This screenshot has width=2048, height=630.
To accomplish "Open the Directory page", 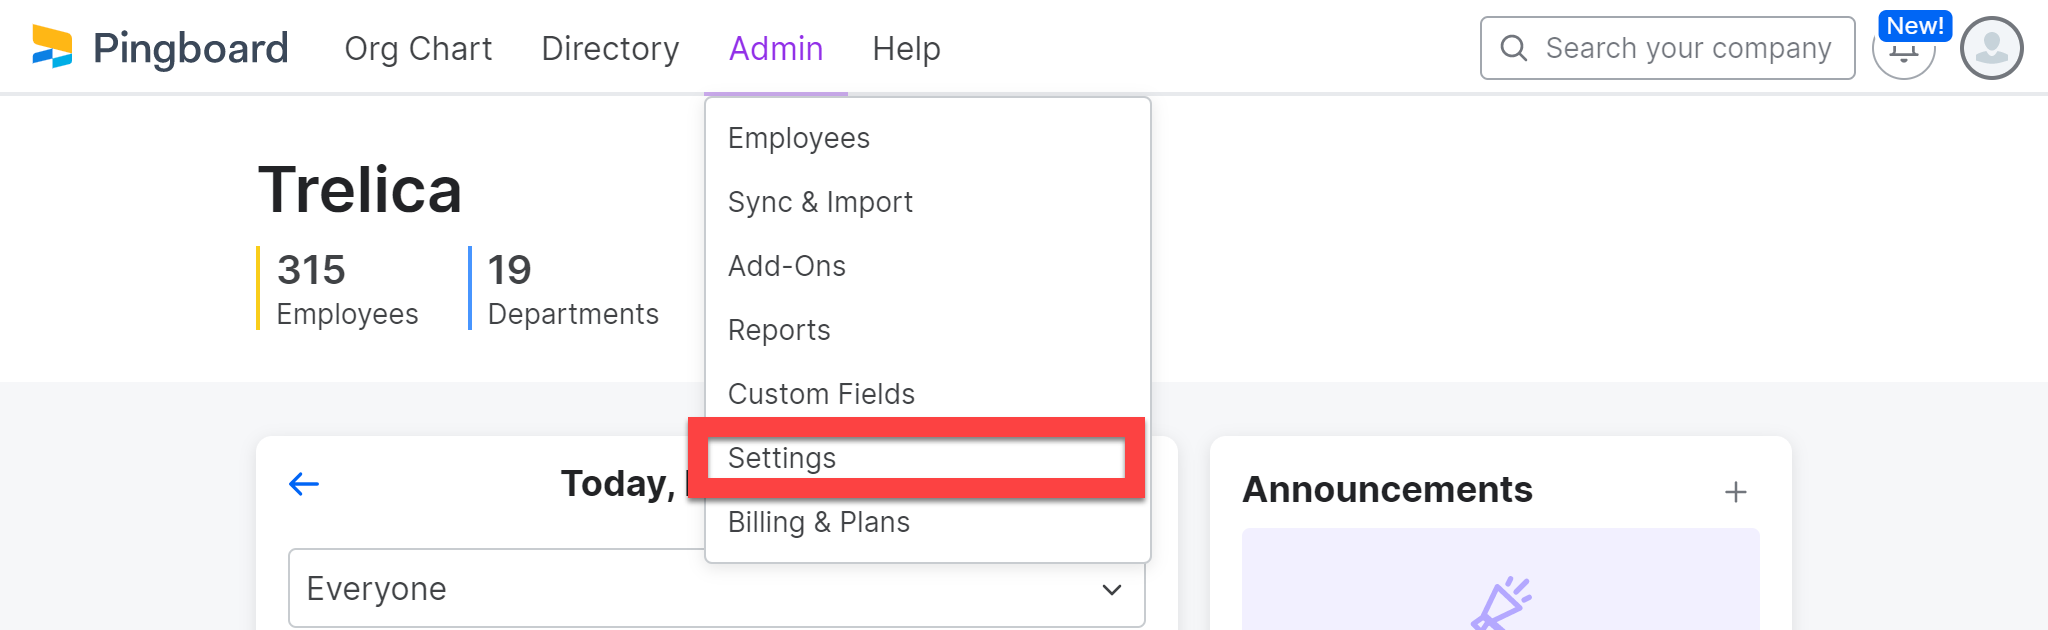I will (610, 48).
